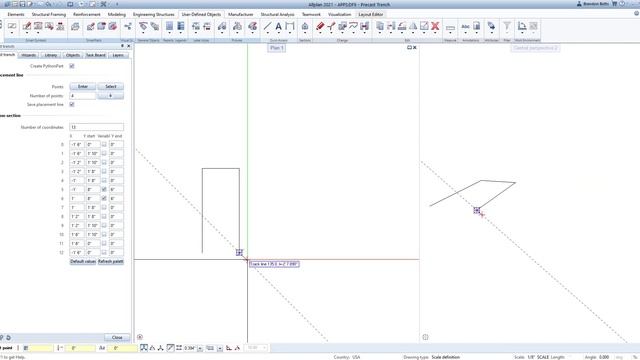Click the Work Environment angle icon
Viewport: 640px width, 360px height.
tap(522, 26)
